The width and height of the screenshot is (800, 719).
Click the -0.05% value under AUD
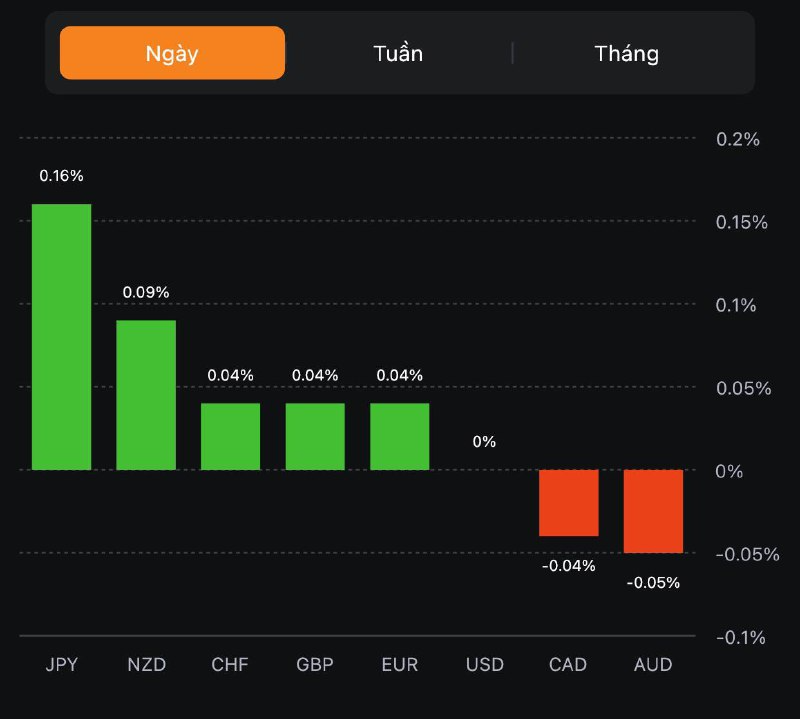pos(653,582)
